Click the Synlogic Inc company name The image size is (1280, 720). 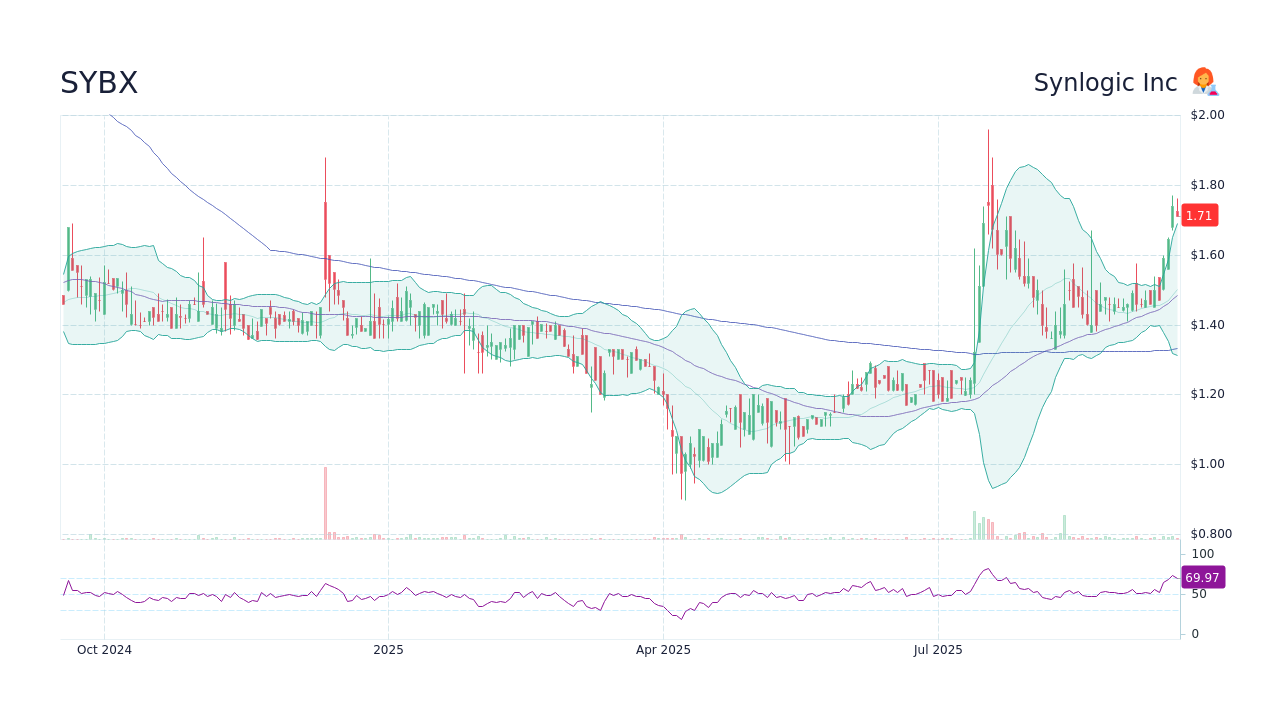(1105, 82)
